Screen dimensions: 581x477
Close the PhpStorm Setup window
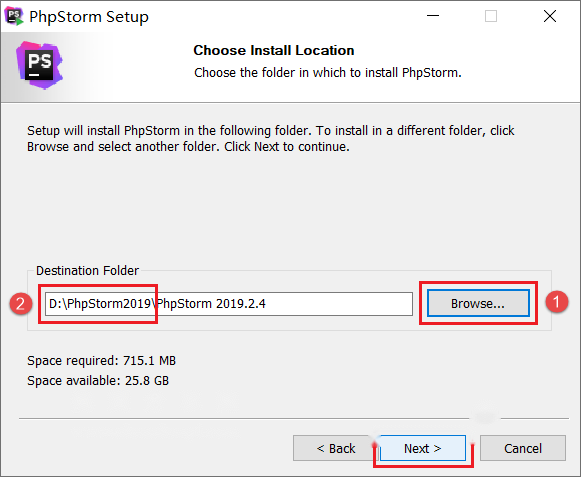point(550,16)
